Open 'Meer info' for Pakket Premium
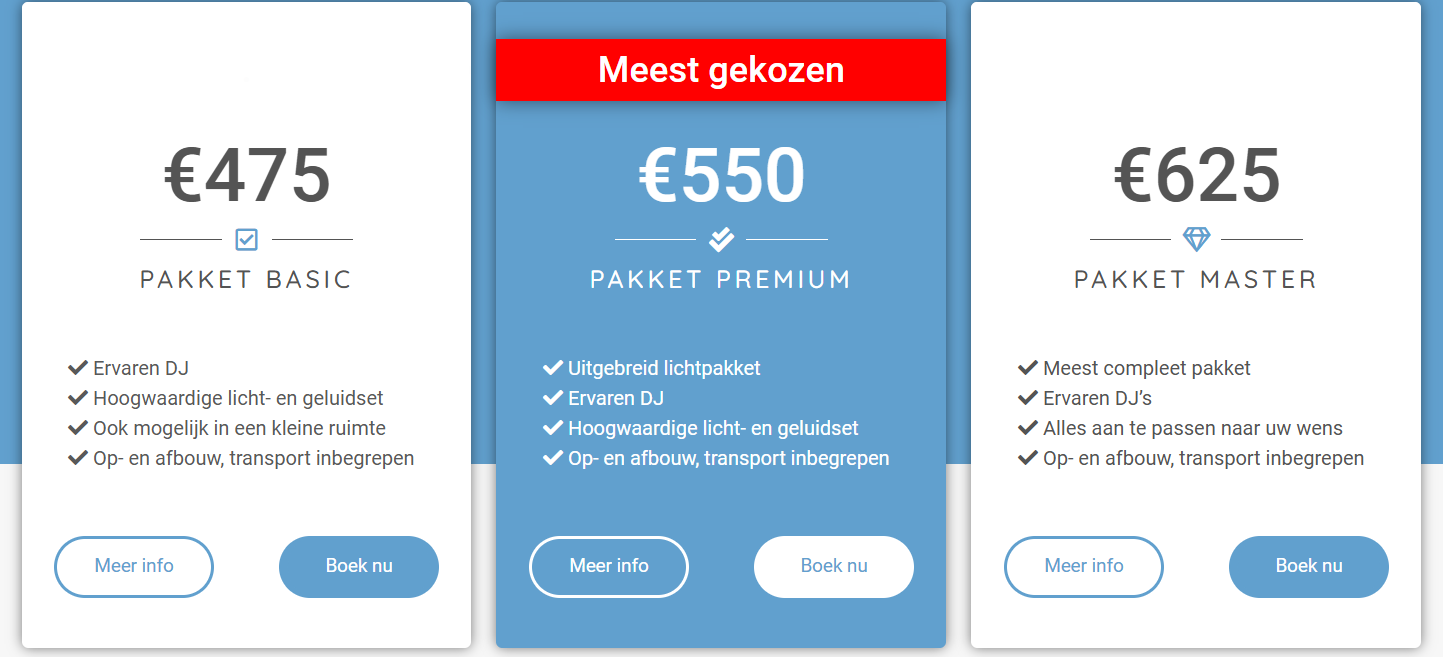The image size is (1443, 657). point(609,567)
